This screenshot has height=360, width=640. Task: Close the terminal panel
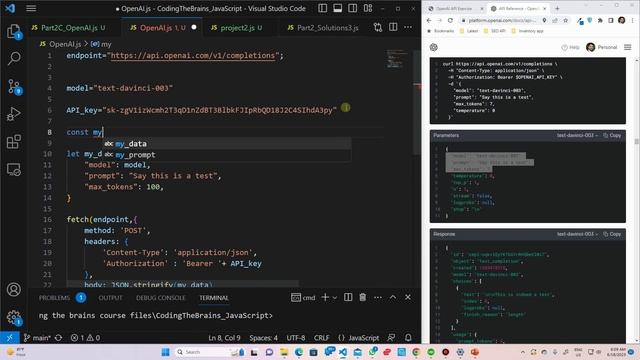[408, 297]
